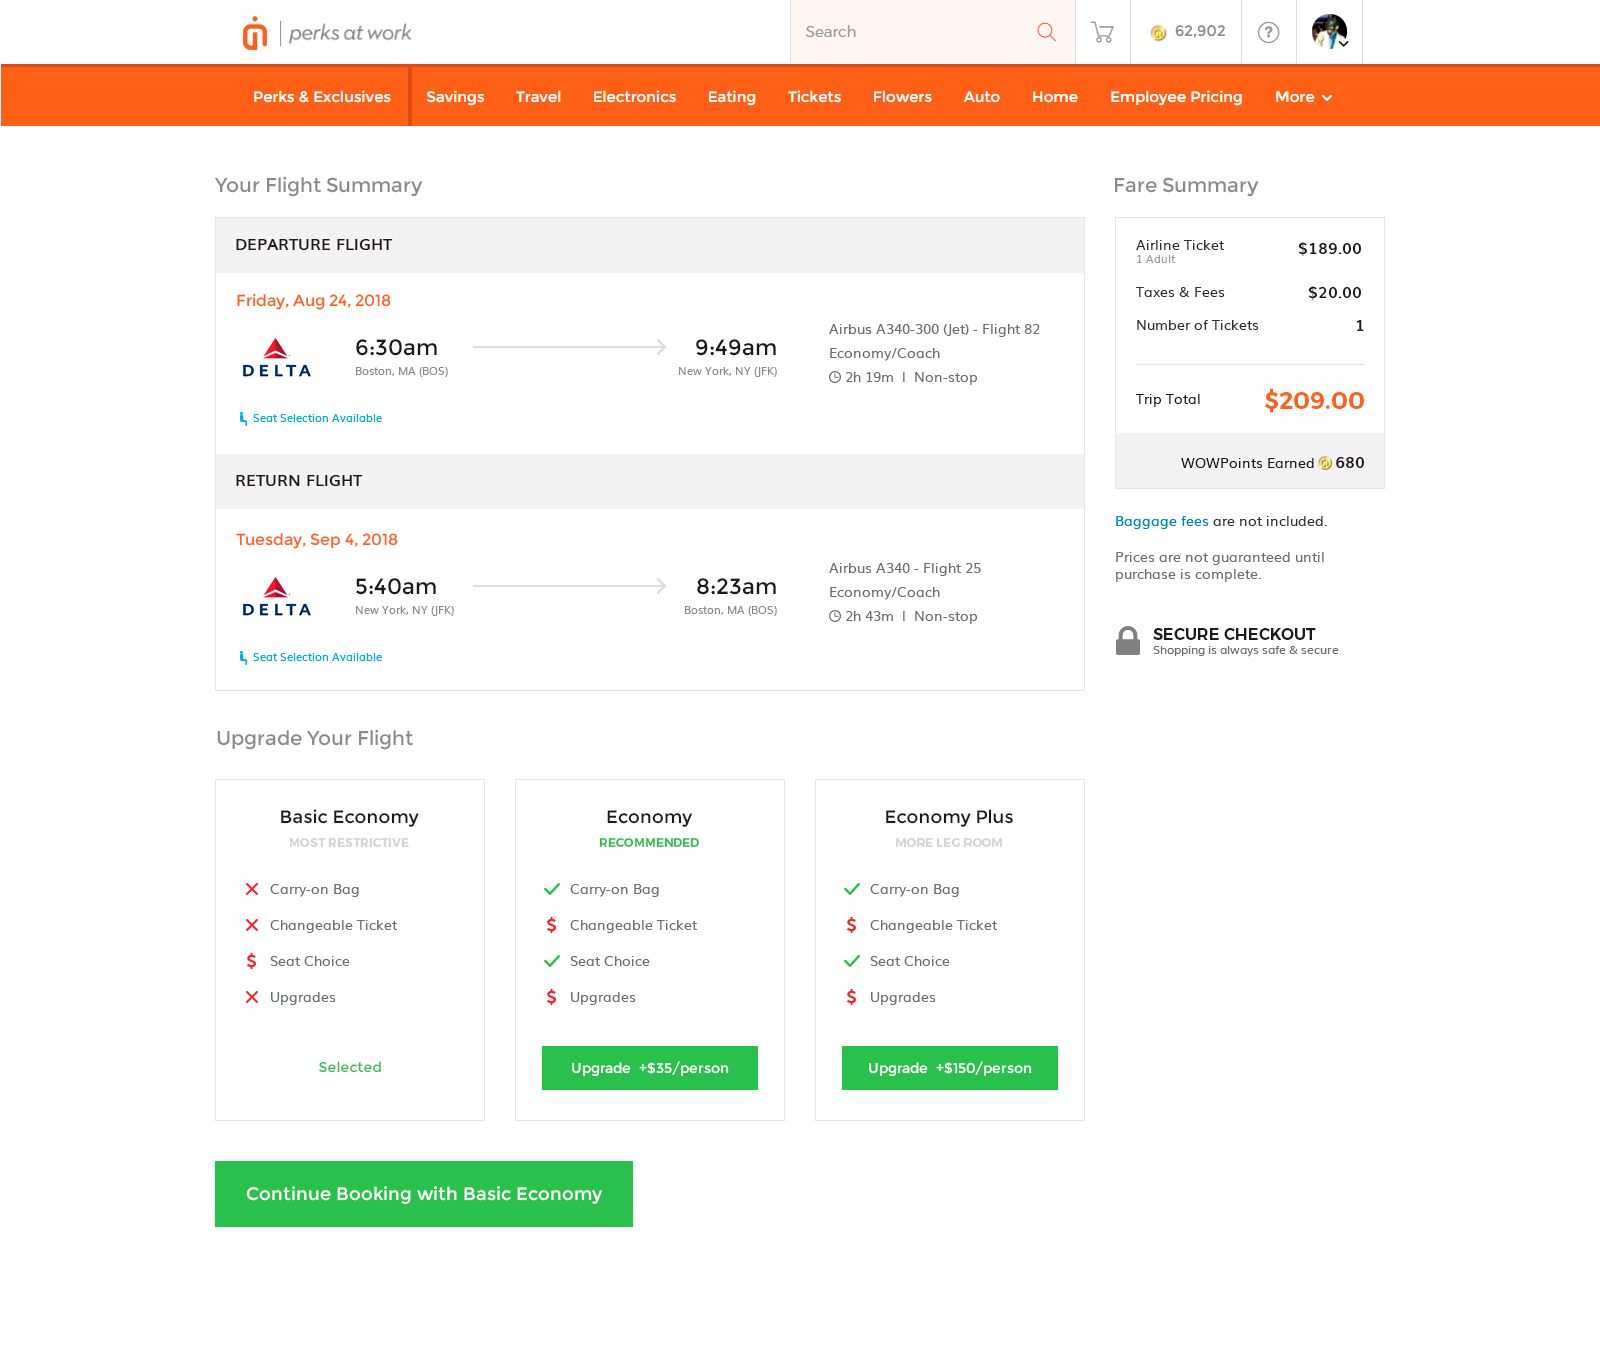The image size is (1600, 1358).
Task: Click Seat Selection Available for departure flight
Action: (x=316, y=418)
